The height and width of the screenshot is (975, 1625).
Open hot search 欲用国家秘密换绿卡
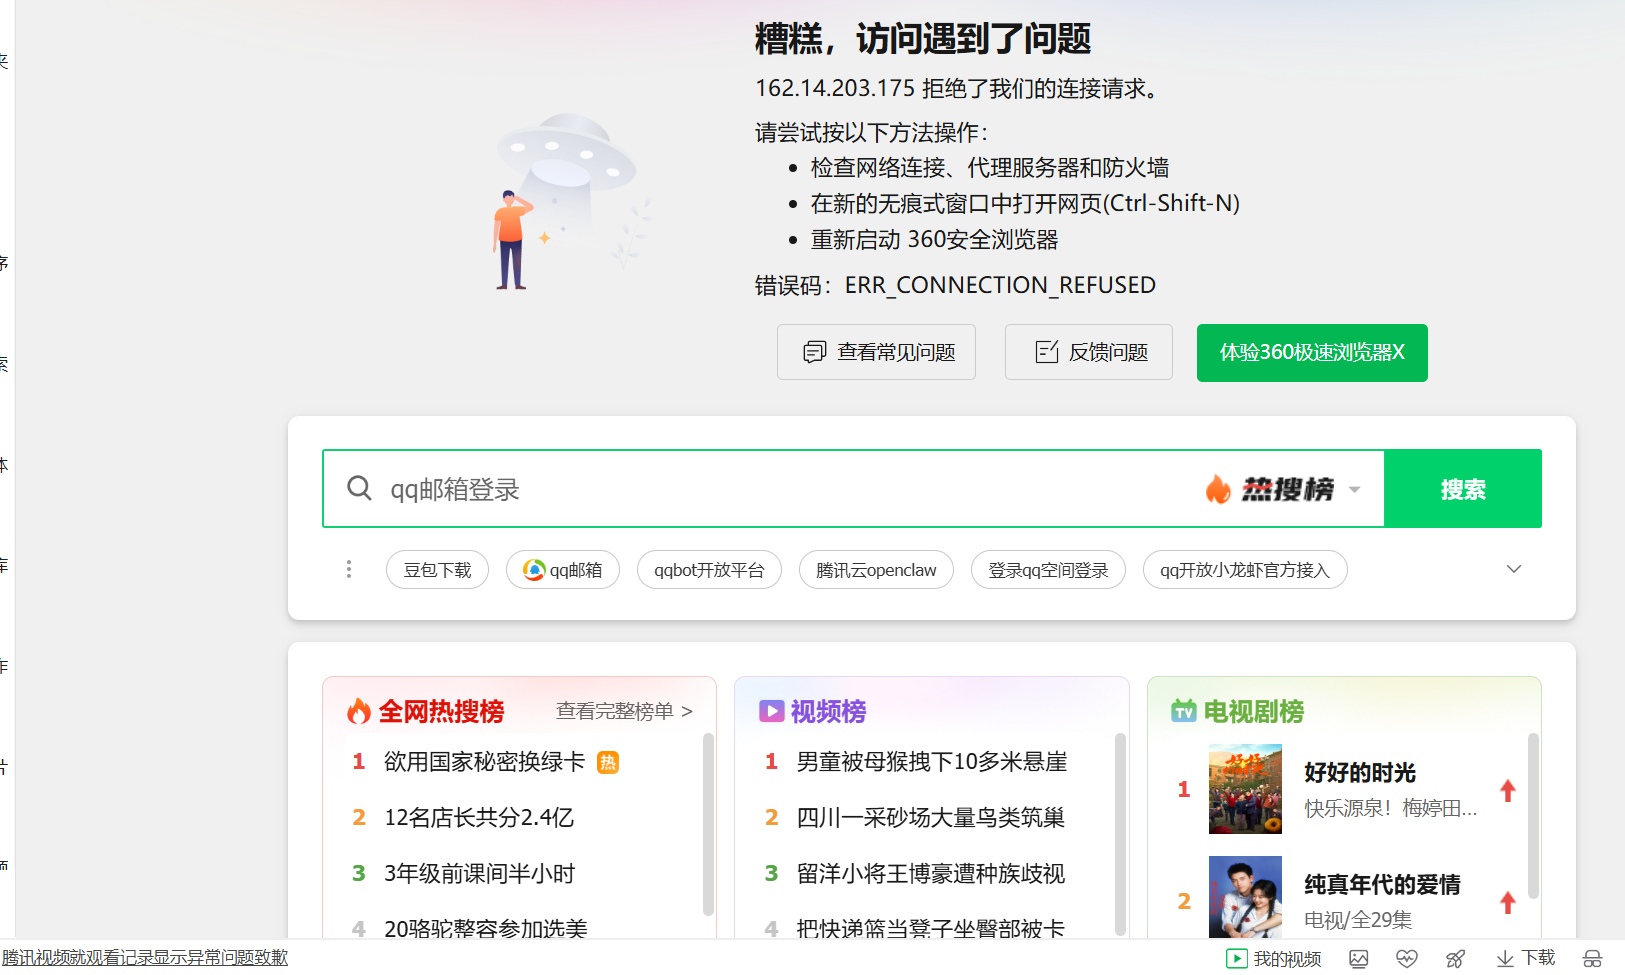coord(484,762)
